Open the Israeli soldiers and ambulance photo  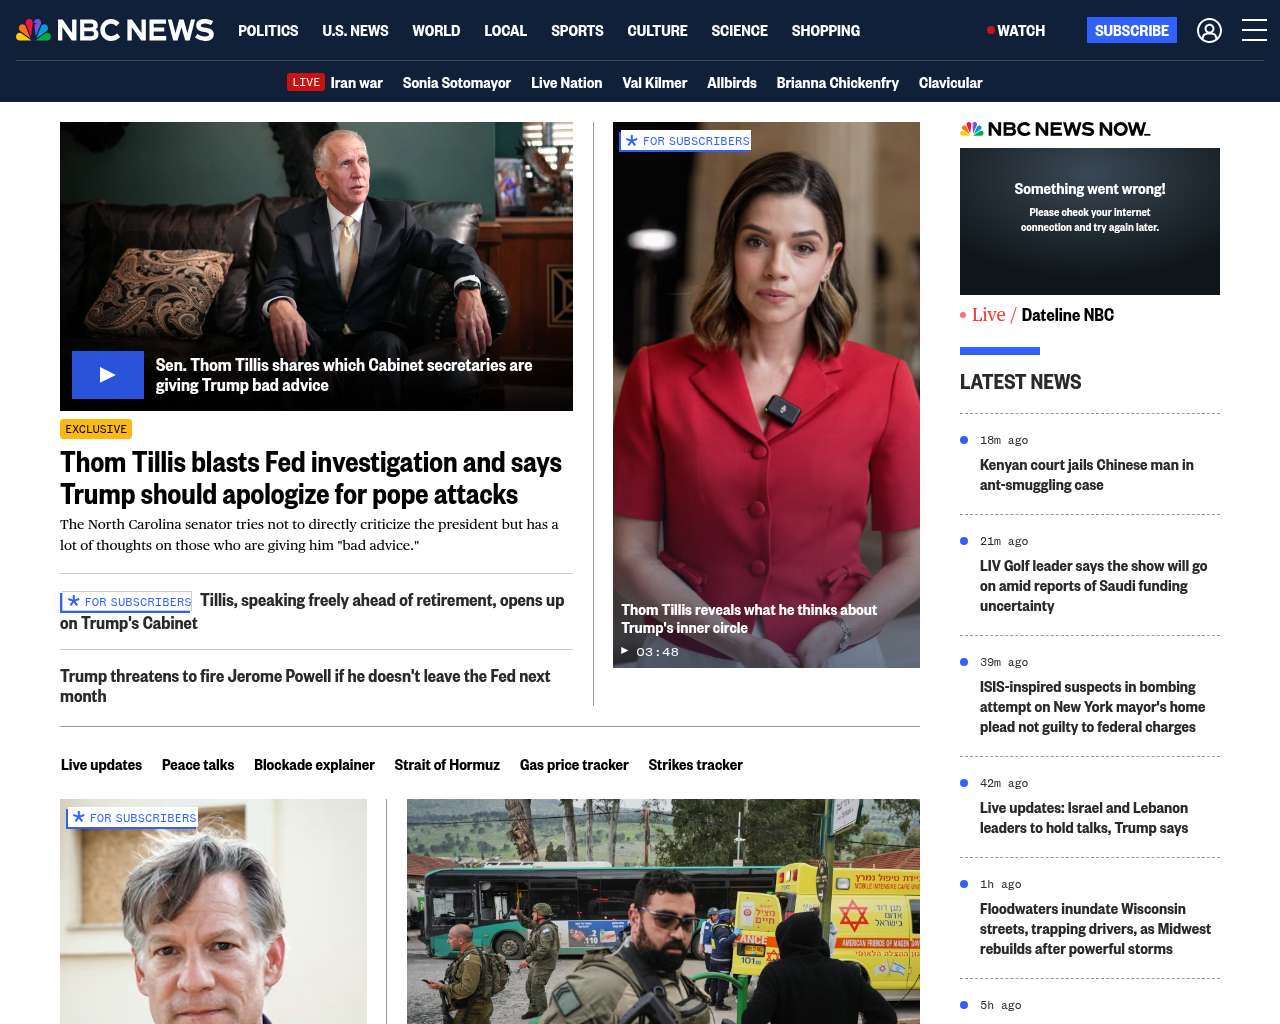(663, 910)
